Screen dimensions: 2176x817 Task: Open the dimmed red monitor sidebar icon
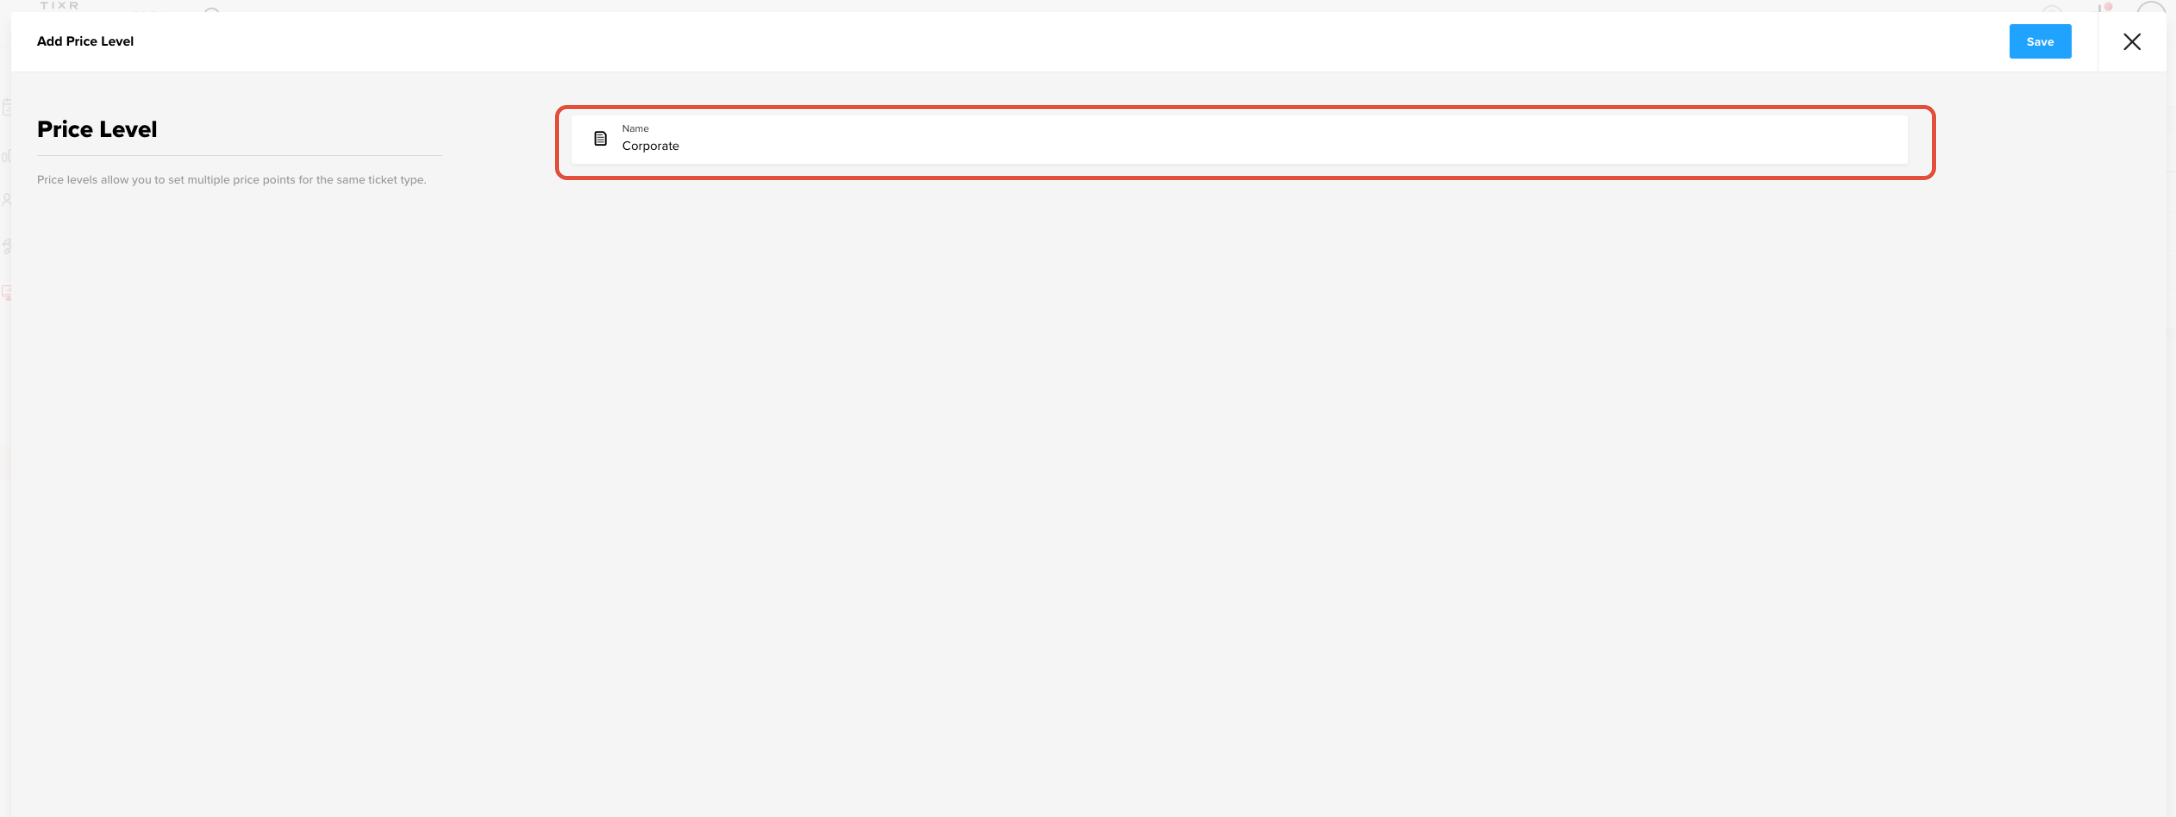coord(6,293)
